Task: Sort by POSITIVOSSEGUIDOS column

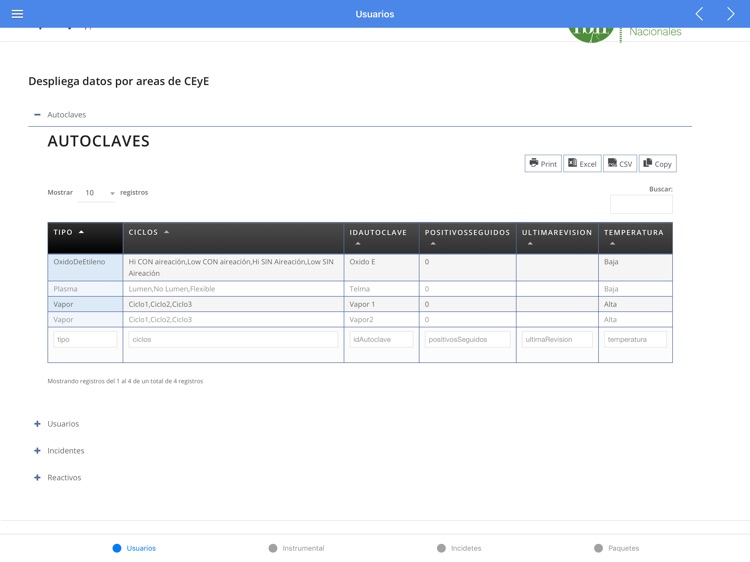Action: coord(468,238)
